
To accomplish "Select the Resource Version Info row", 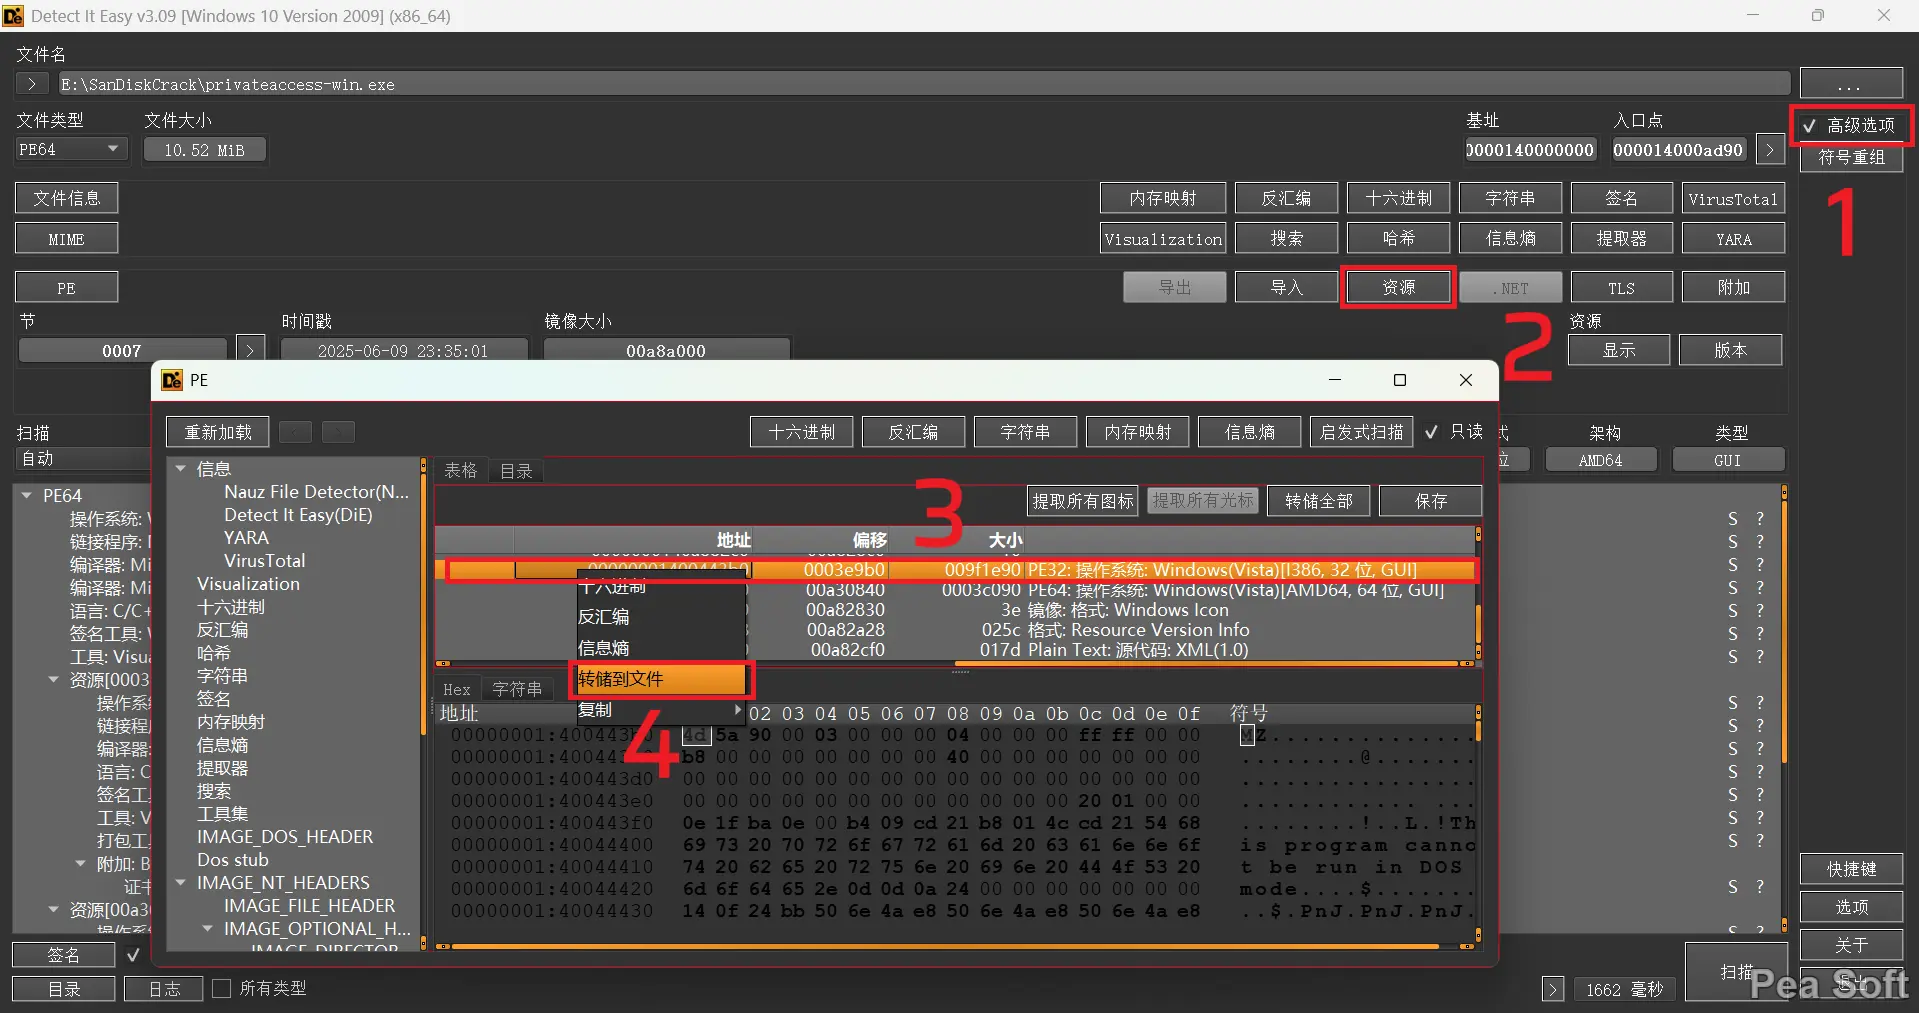I will [x=955, y=630].
